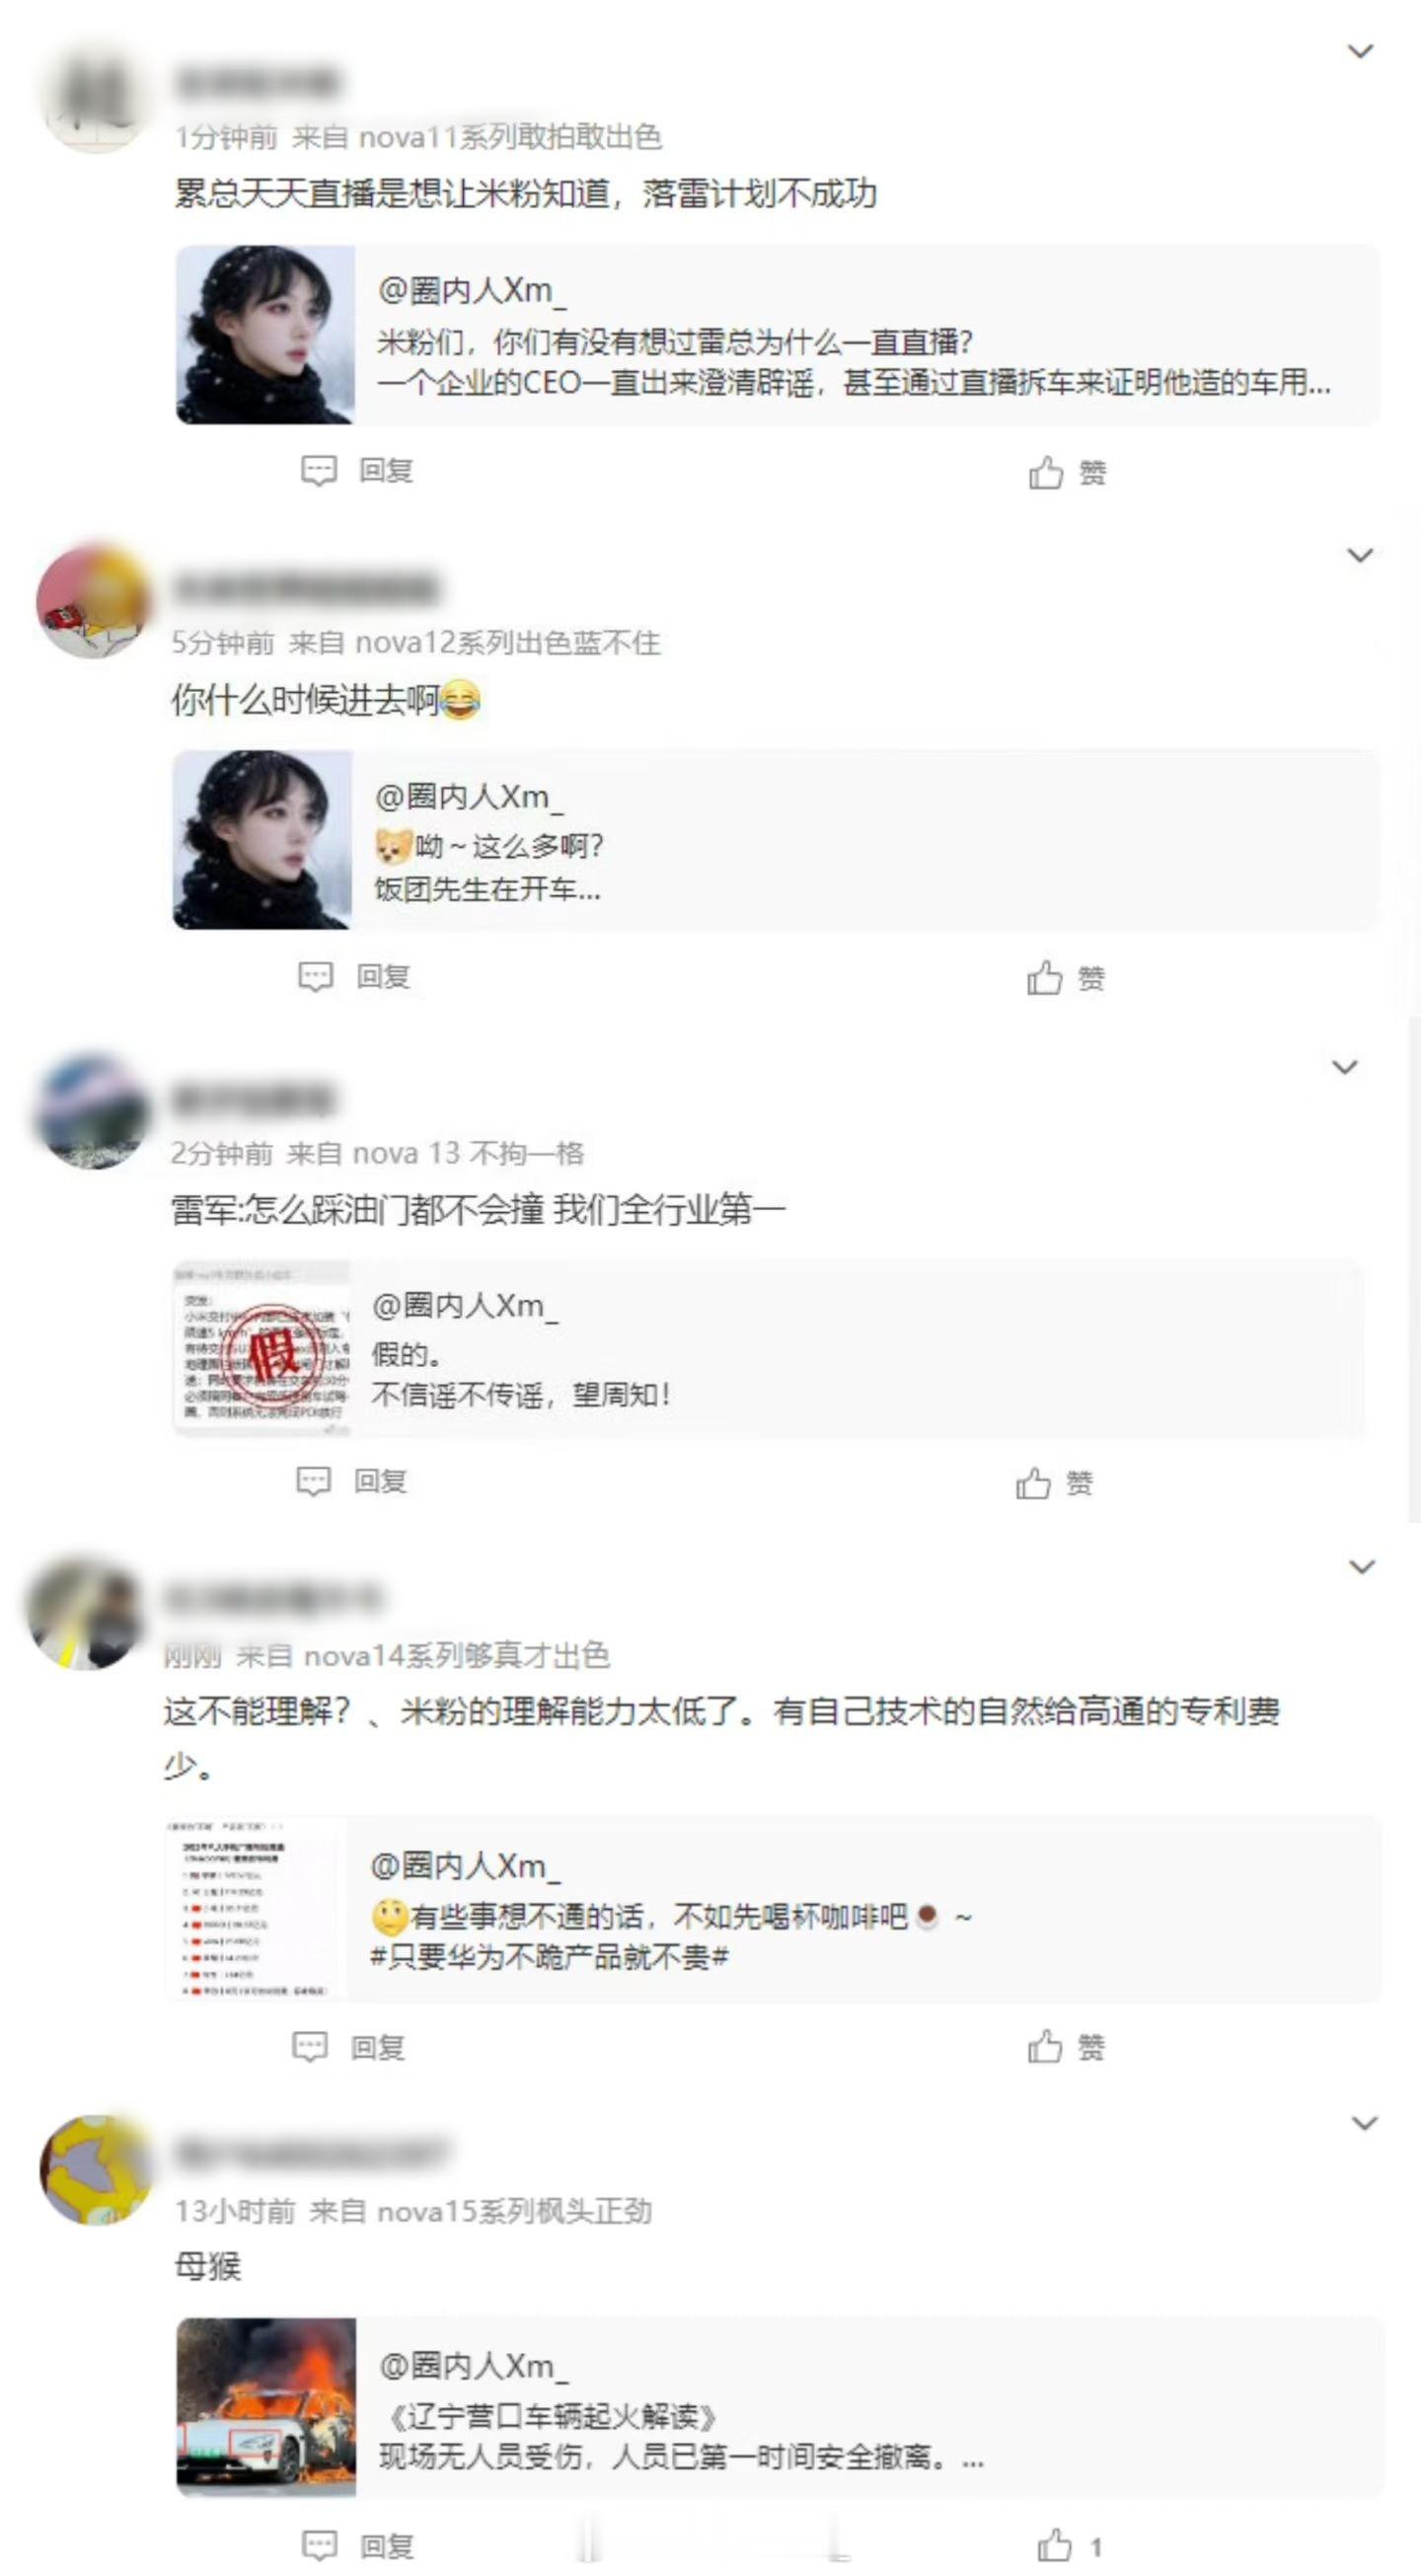Open the hashtag #只要华为不跪产品就不贵#
This screenshot has height=2576, width=1421.
(x=549, y=1957)
